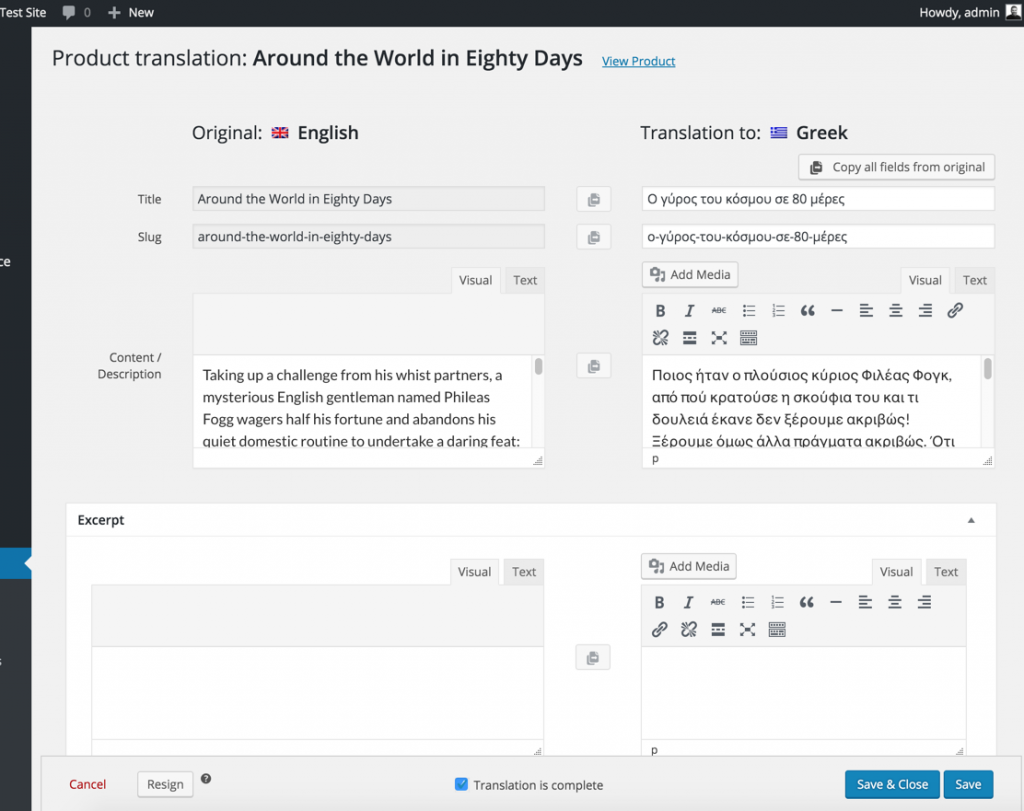1024x811 pixels.
Task: Copy Slug field from original
Action: tap(594, 237)
